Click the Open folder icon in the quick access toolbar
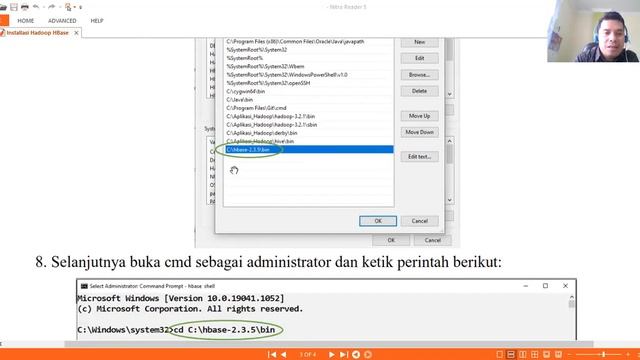The width and height of the screenshot is (640, 360). pyautogui.click(x=3, y=7)
